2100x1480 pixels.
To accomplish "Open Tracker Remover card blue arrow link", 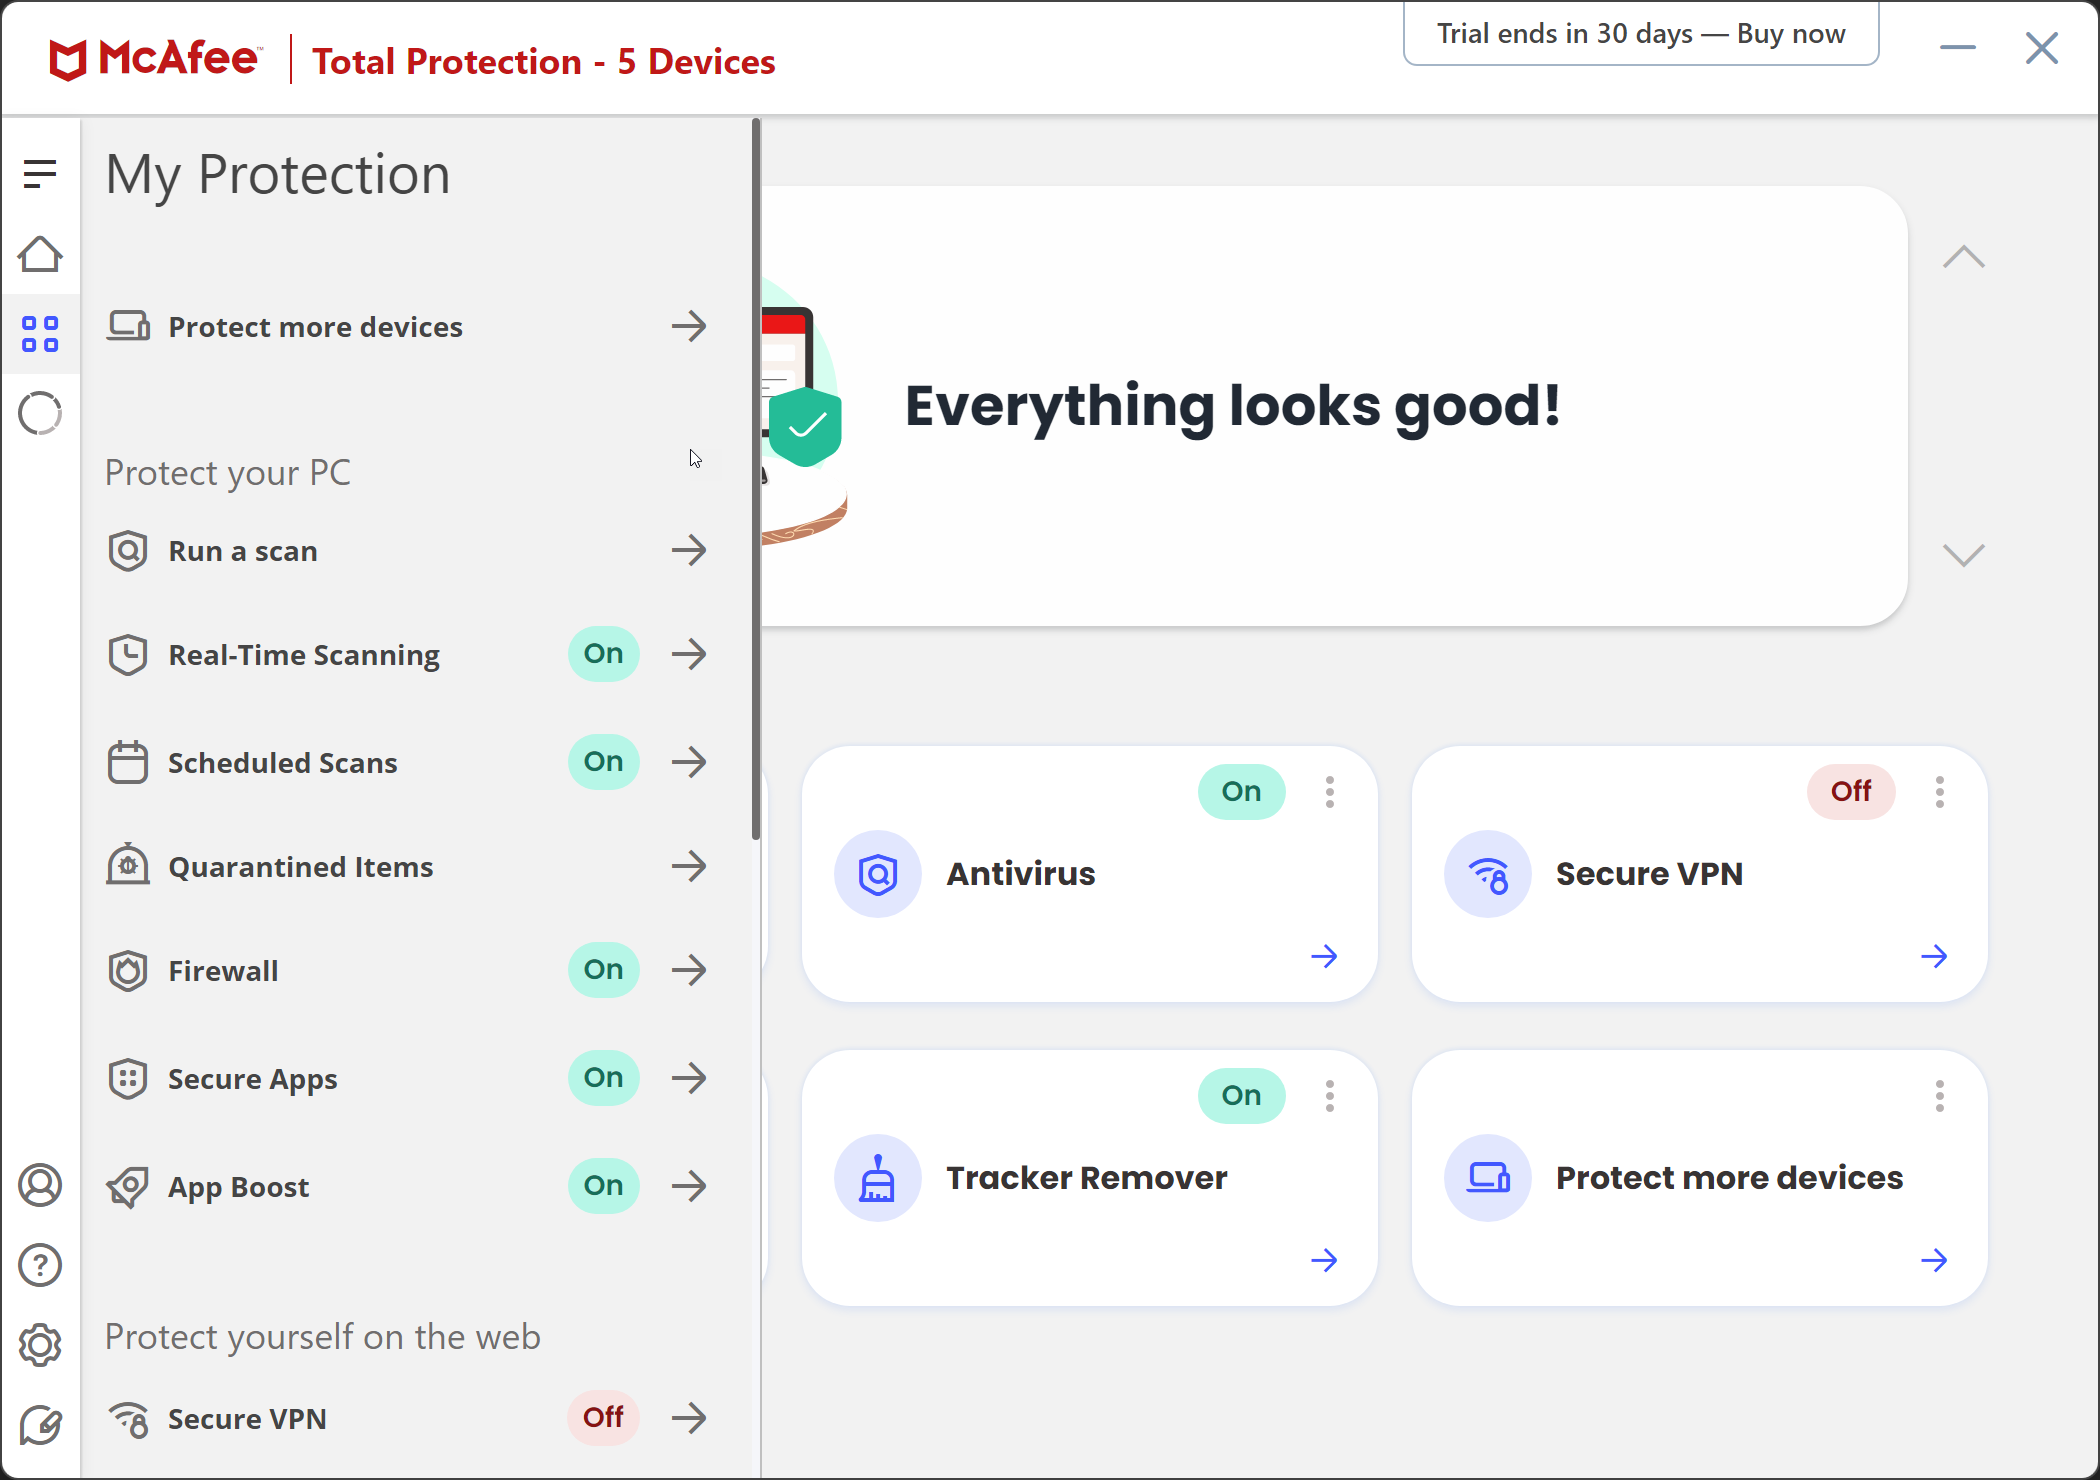I will point(1325,1261).
